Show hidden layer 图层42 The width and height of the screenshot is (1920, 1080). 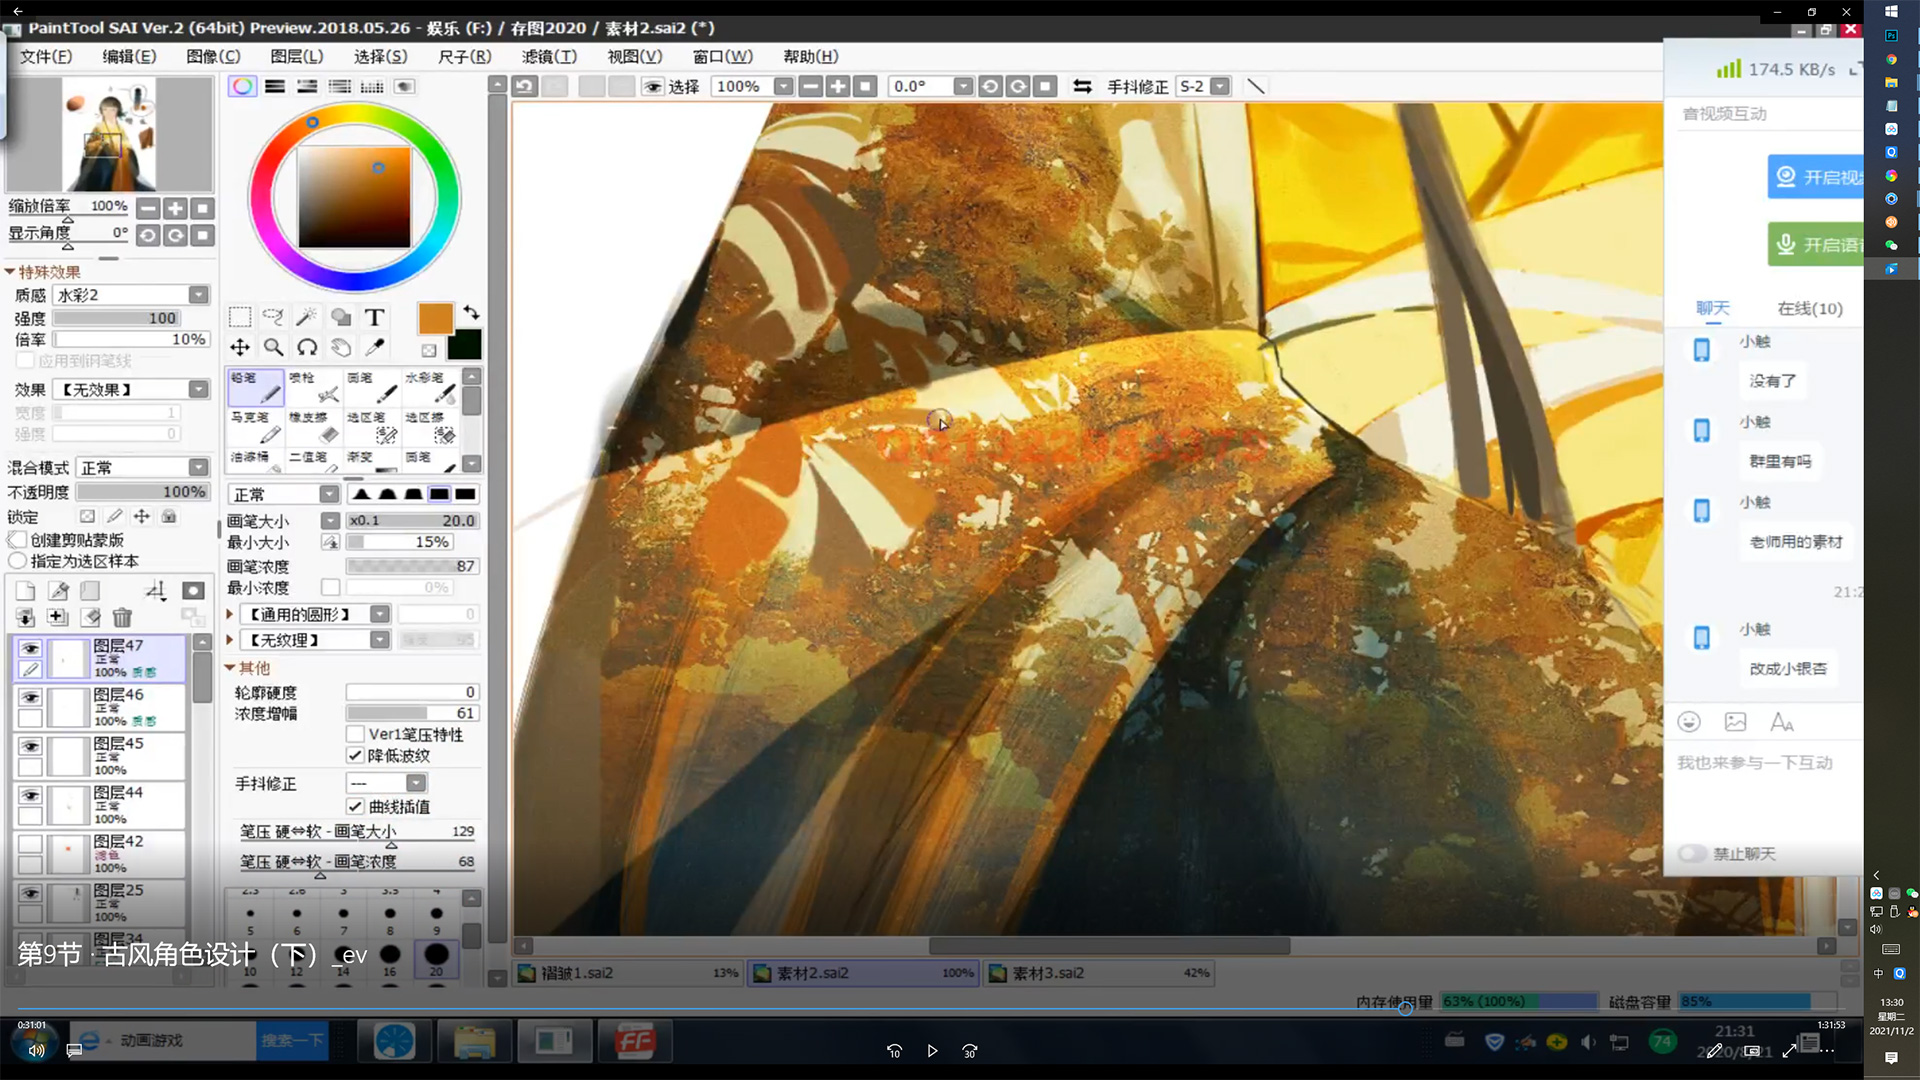(x=30, y=844)
